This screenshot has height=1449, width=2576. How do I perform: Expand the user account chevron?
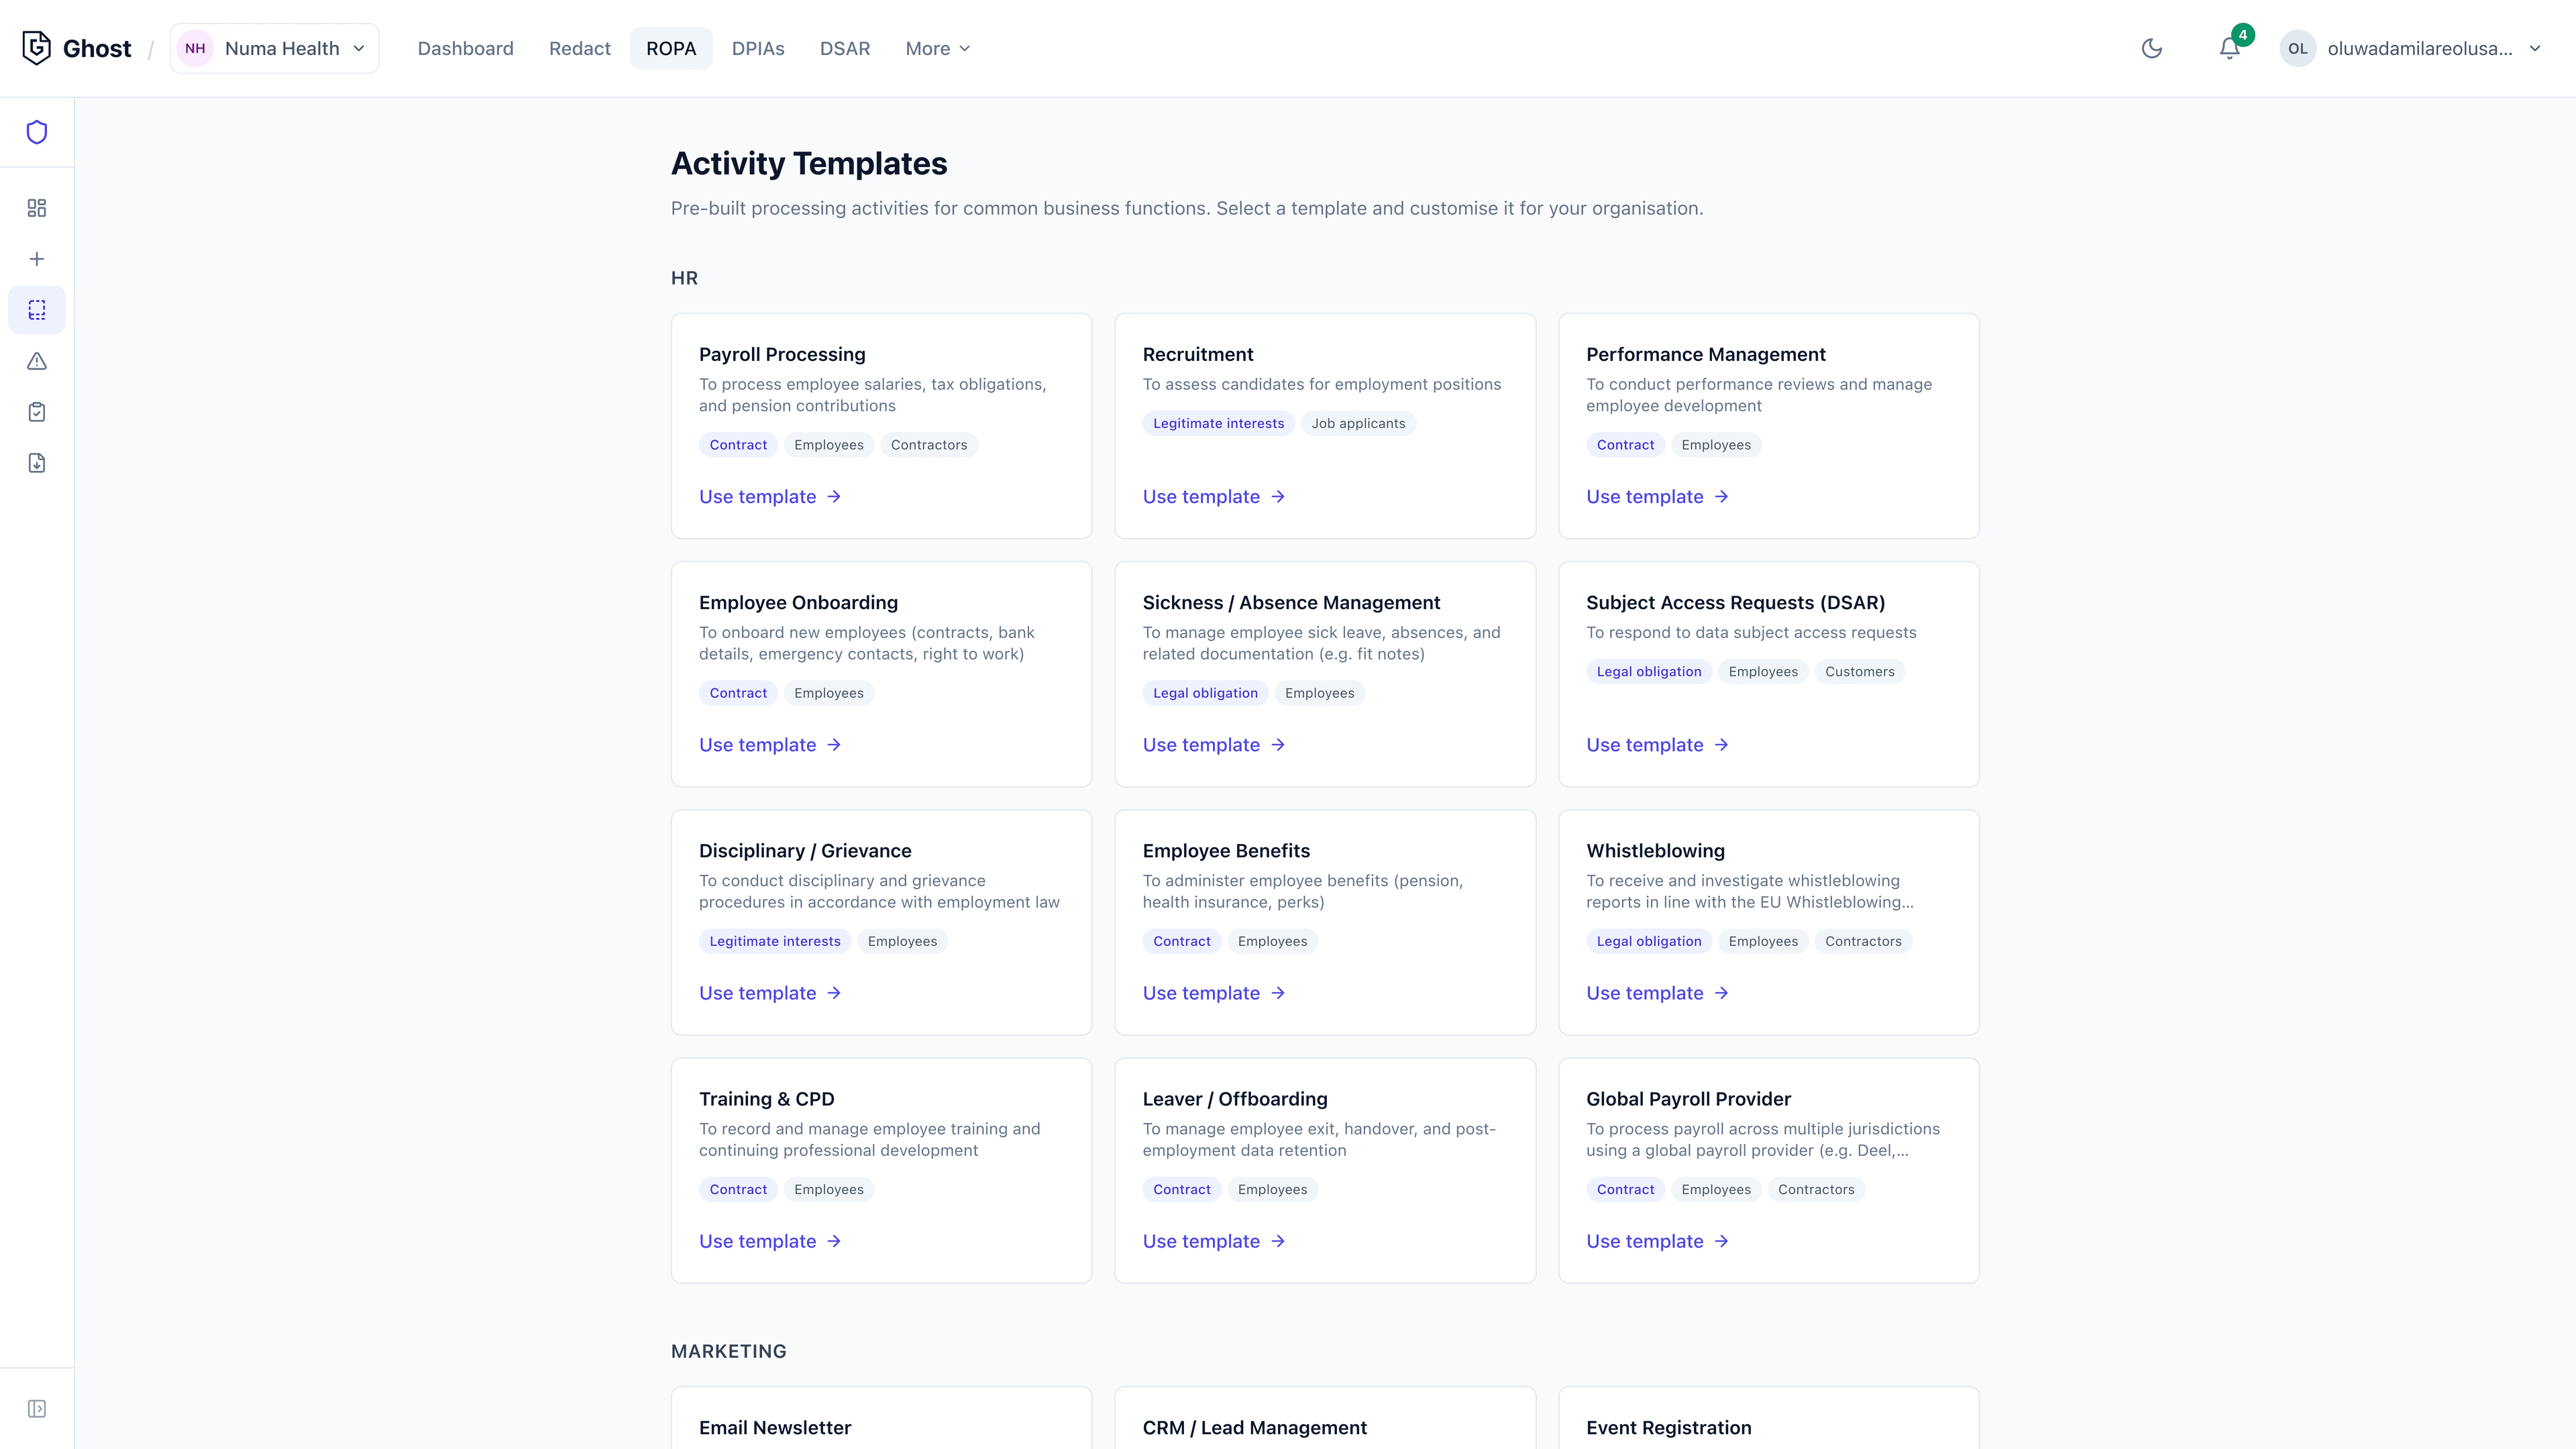2535,48
